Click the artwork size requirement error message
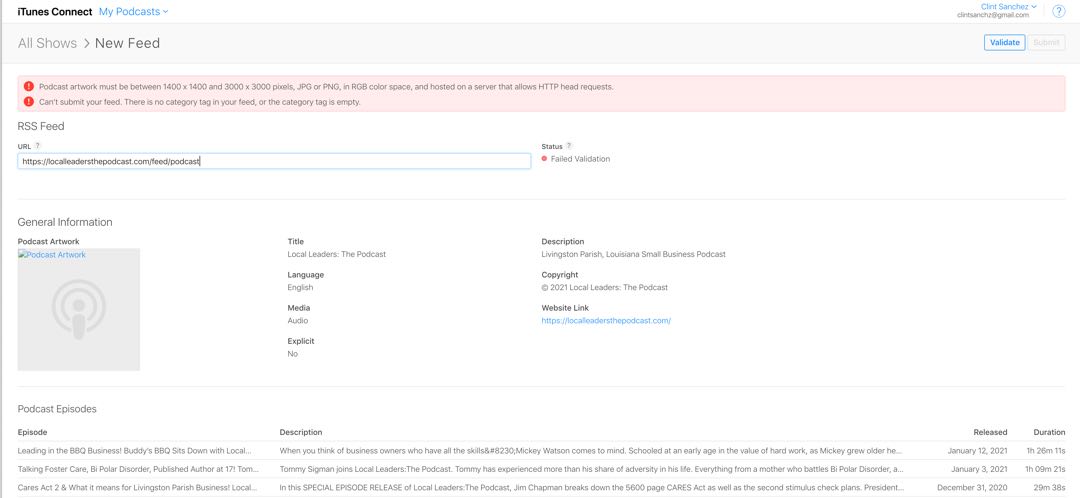This screenshot has width=1080, height=498. pyautogui.click(x=326, y=87)
